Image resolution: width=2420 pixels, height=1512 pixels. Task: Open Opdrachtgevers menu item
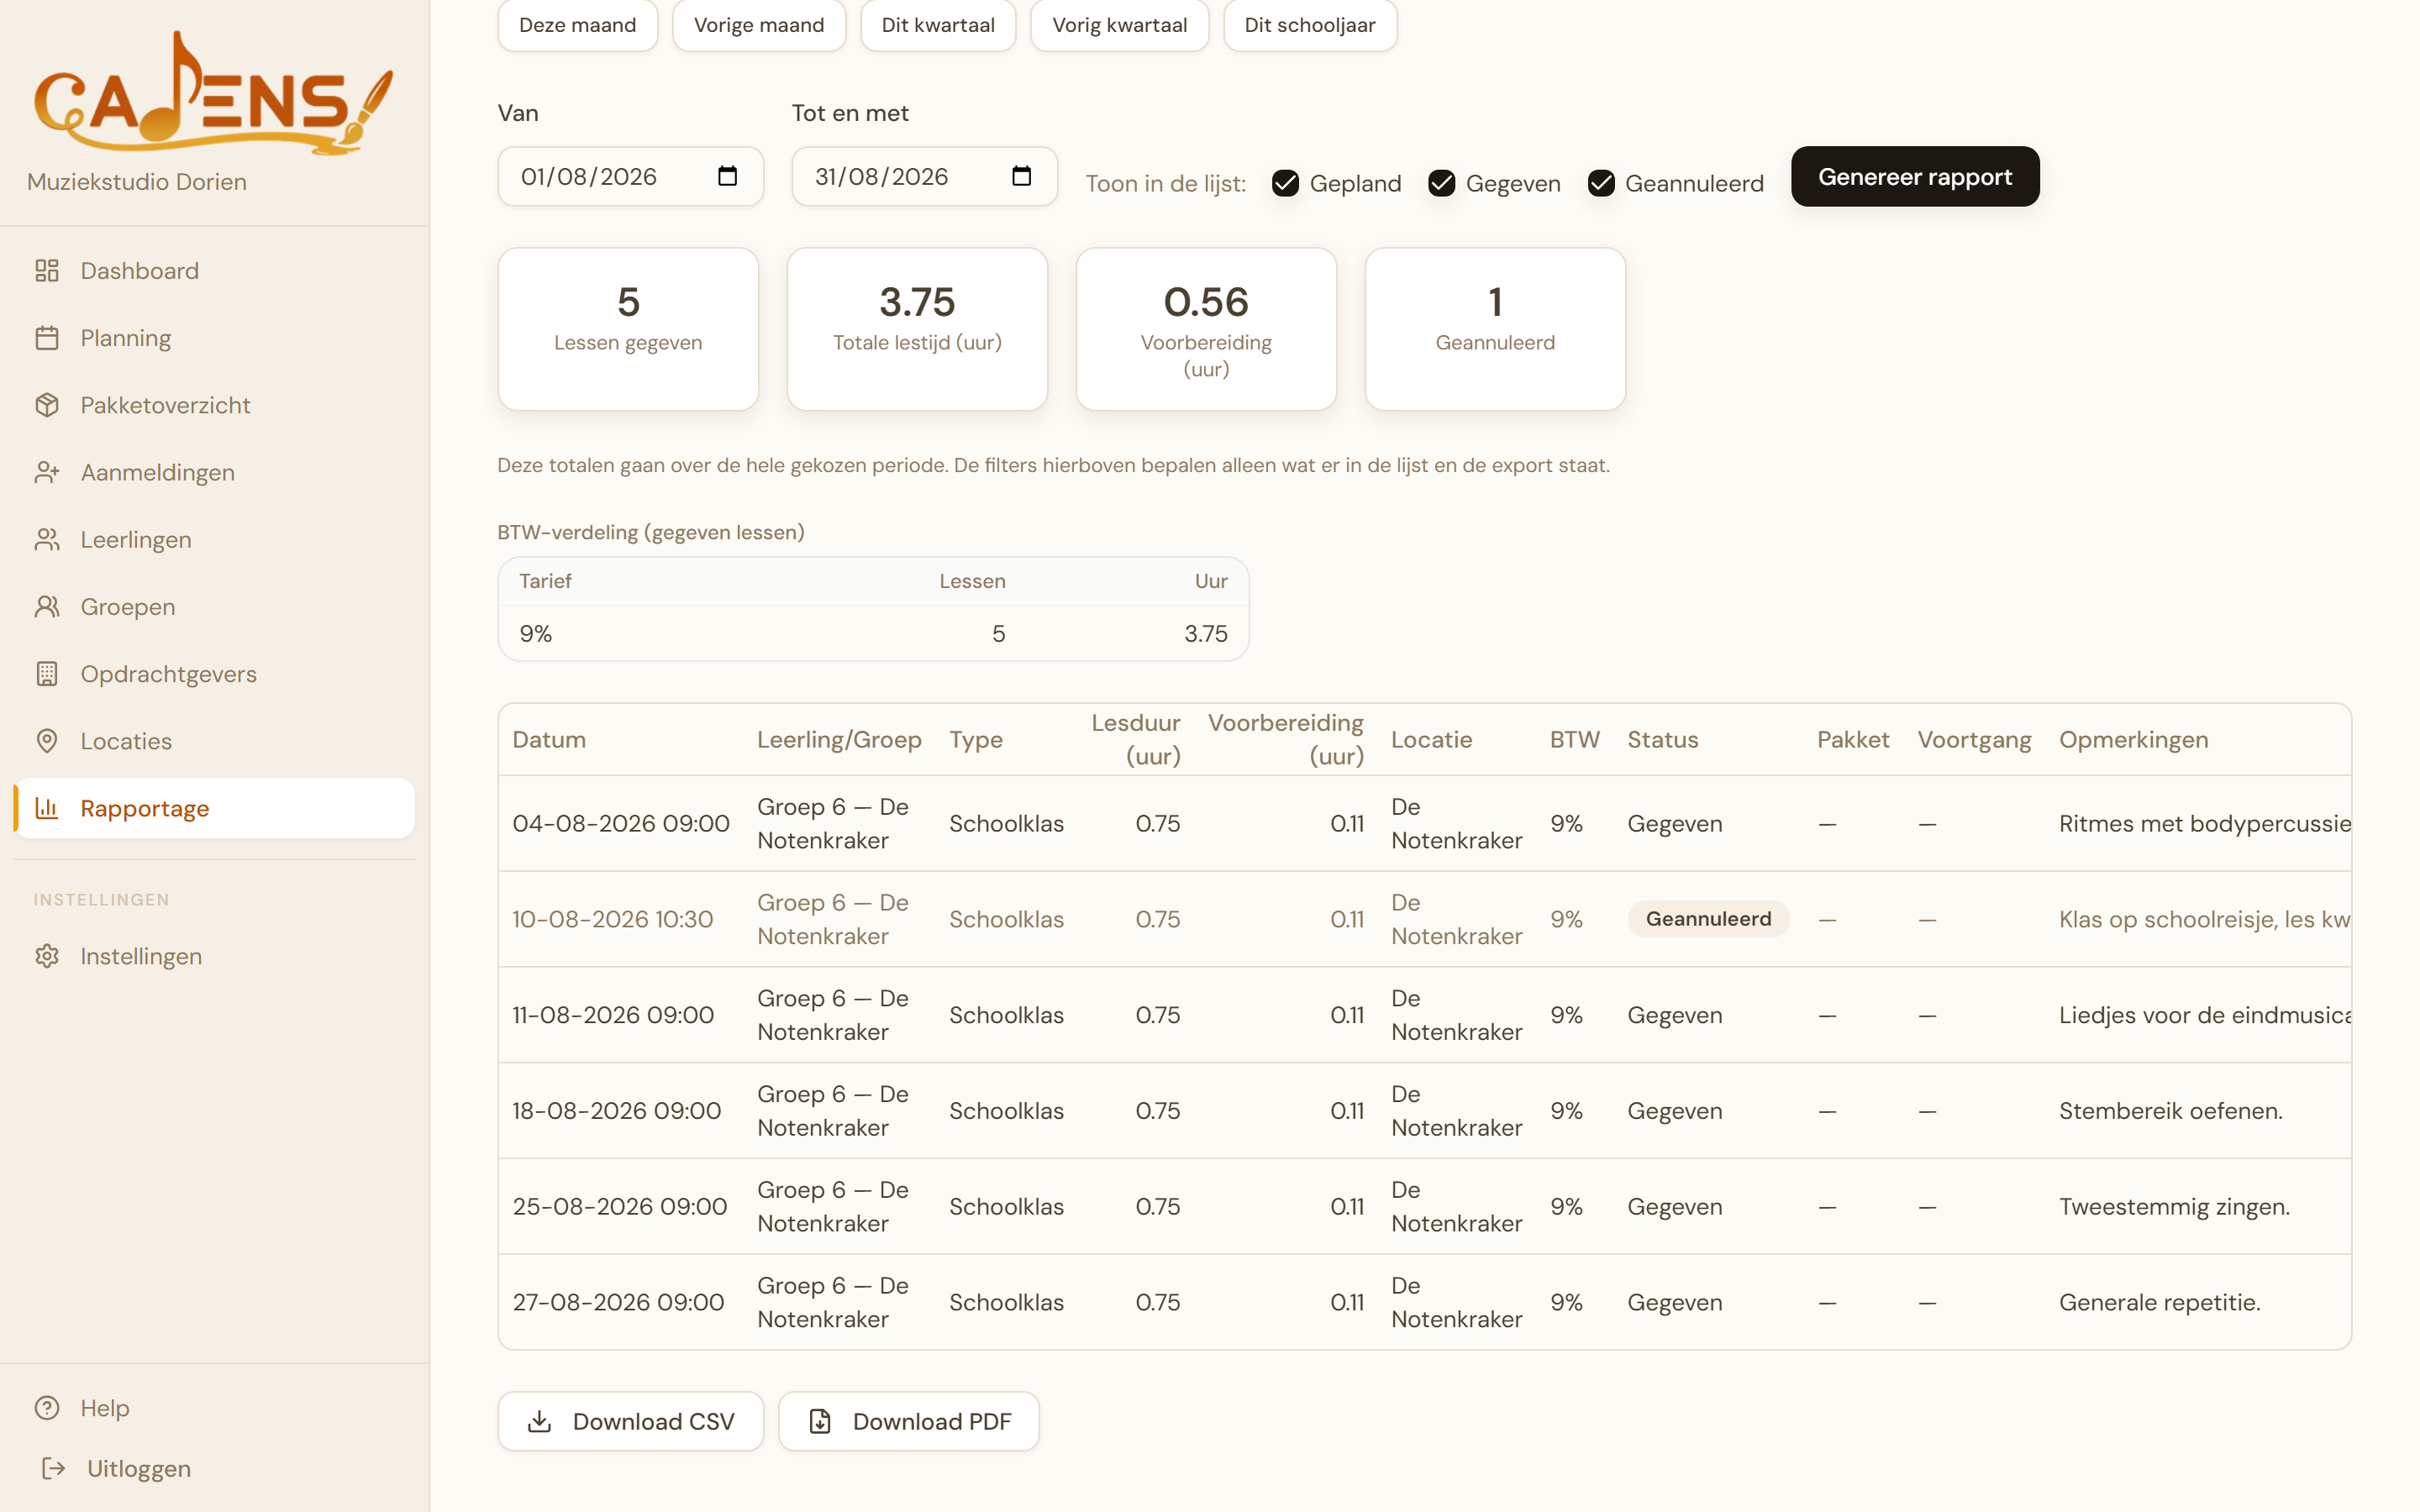pyautogui.click(x=214, y=674)
